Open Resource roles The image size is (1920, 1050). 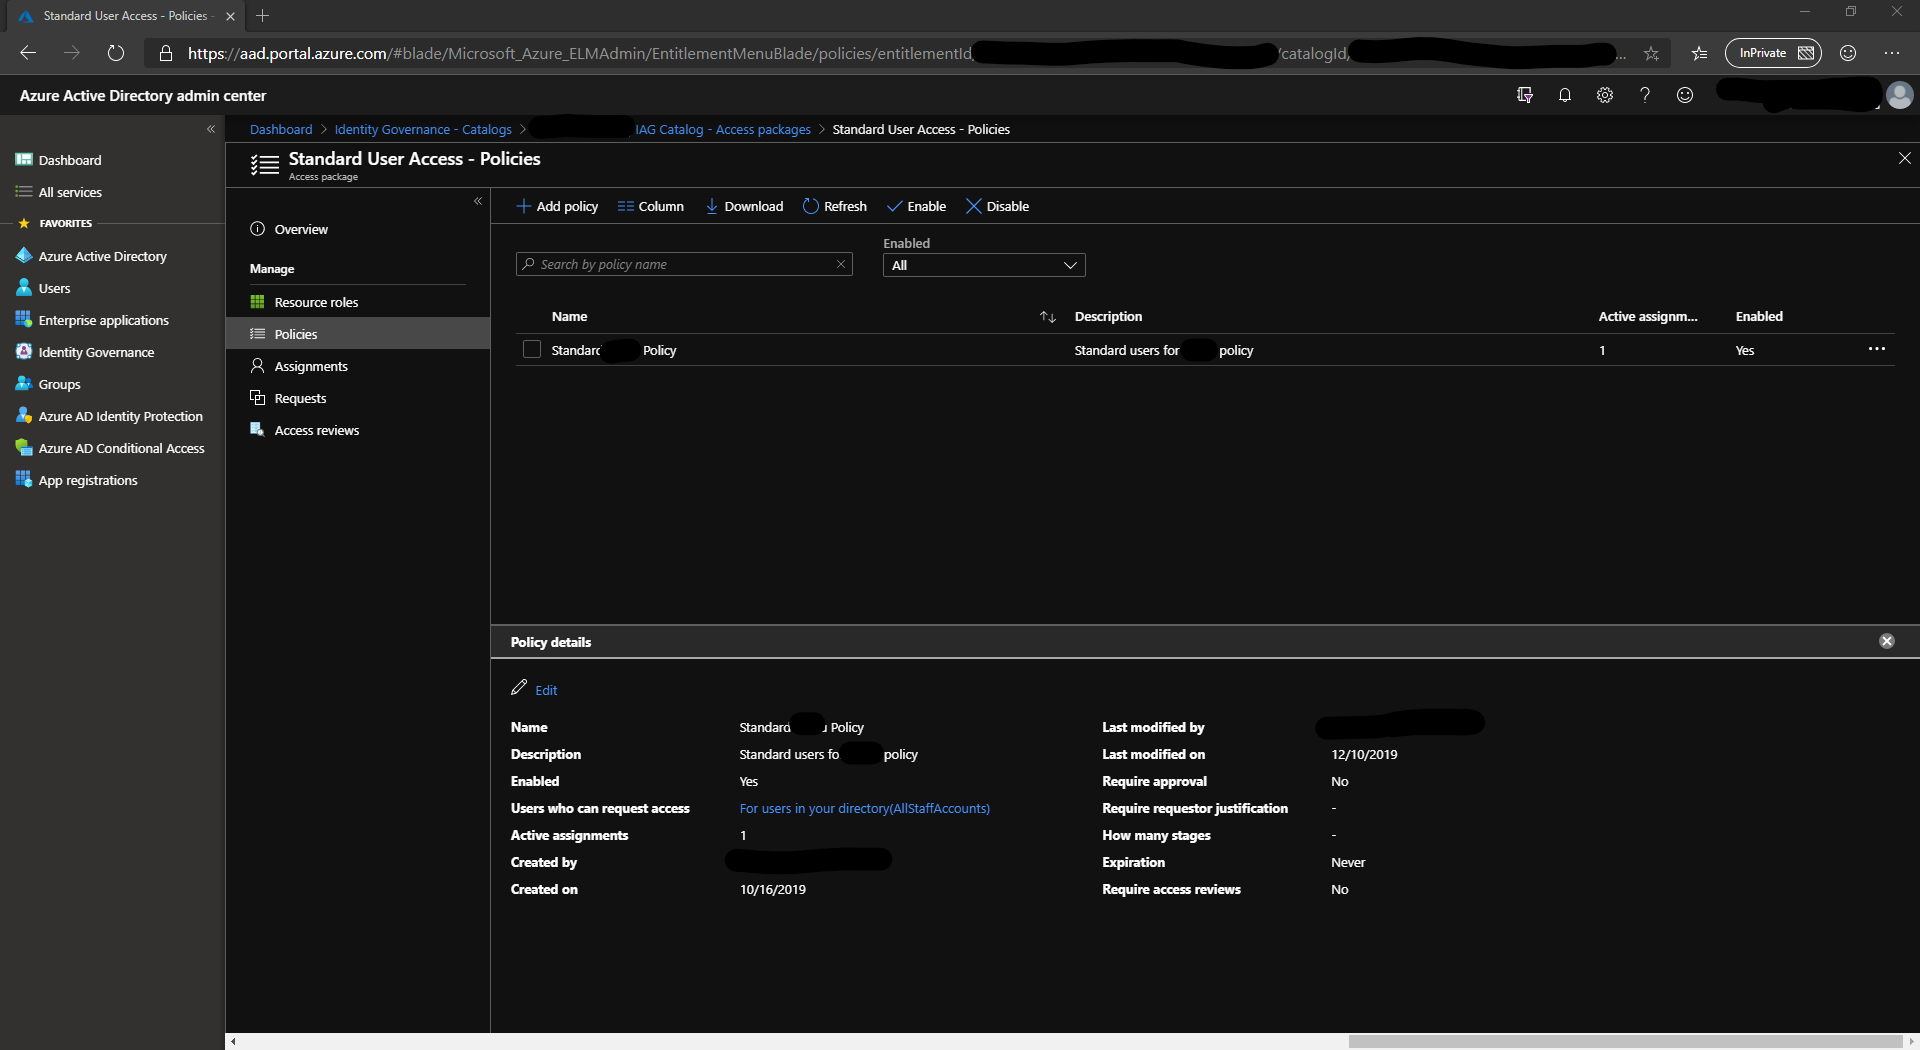click(x=316, y=302)
